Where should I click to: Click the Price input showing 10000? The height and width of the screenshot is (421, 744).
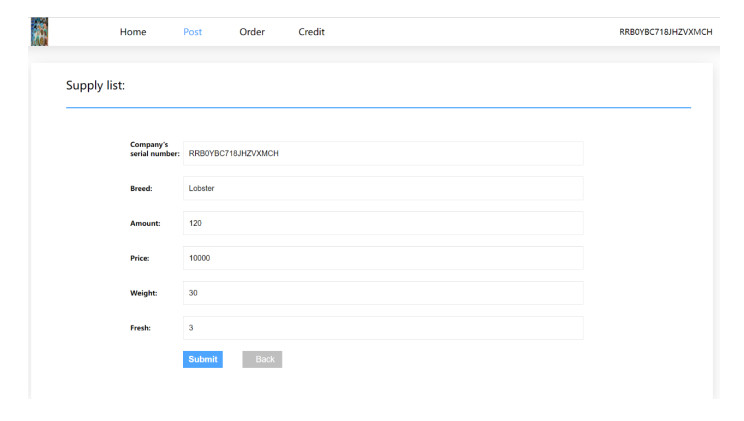point(382,258)
